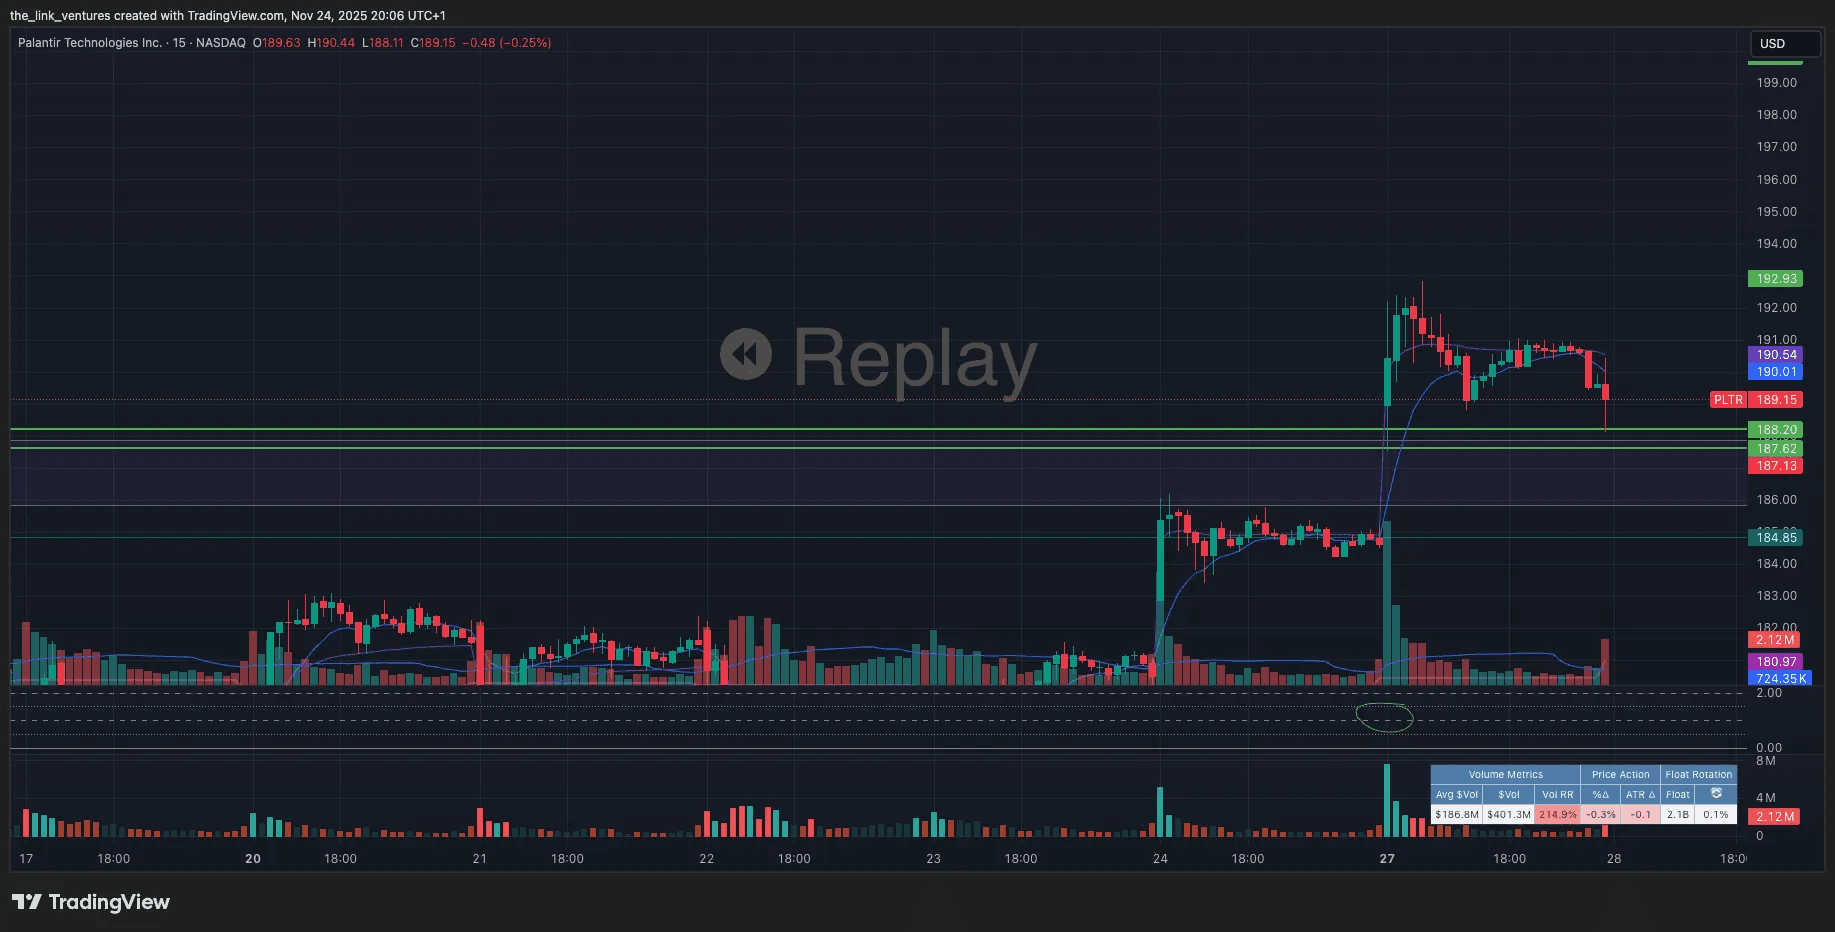Image resolution: width=1835 pixels, height=932 pixels.
Task: Click the 214.9% Vol RR cell
Action: click(x=1557, y=815)
